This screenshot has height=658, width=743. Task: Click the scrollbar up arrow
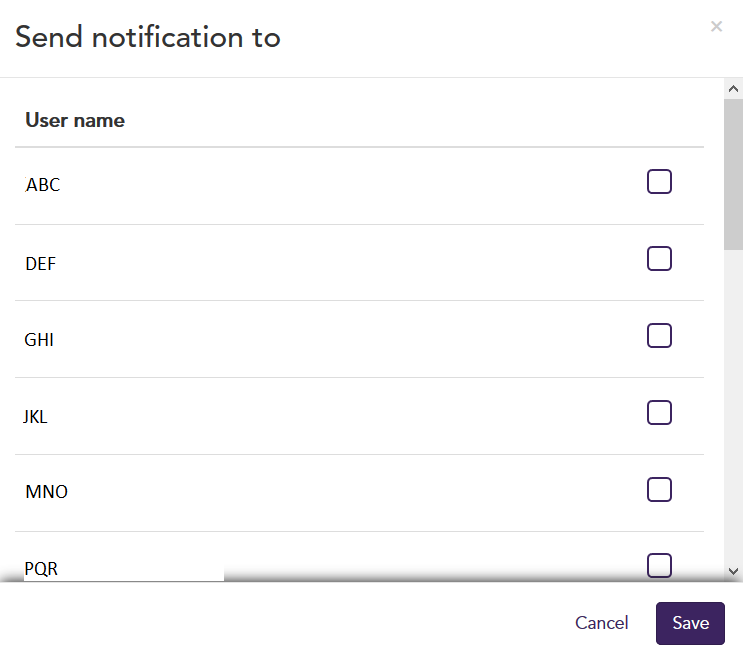coord(733,89)
